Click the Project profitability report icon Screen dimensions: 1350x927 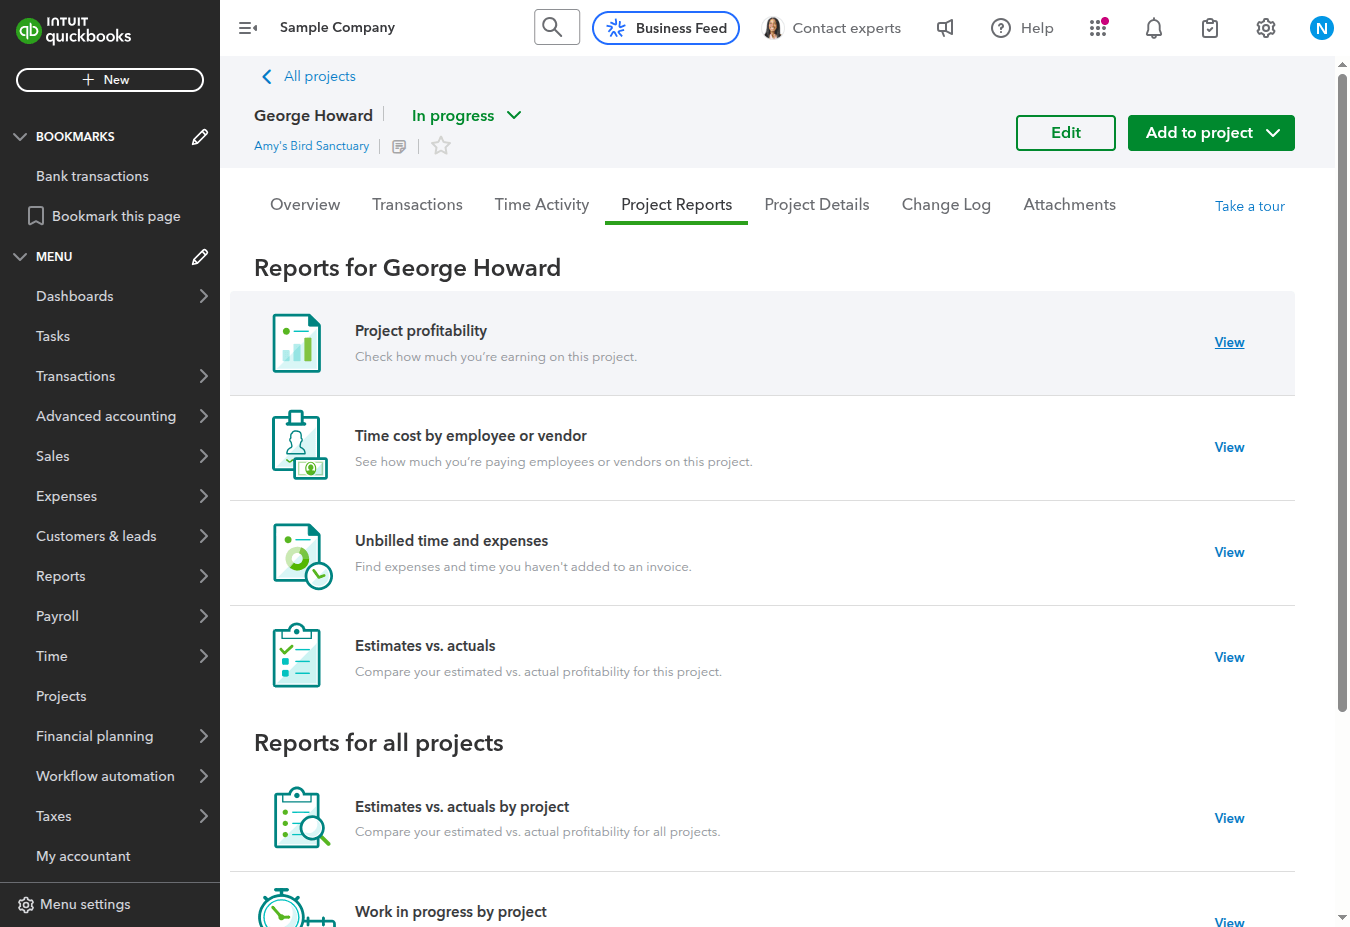point(297,343)
